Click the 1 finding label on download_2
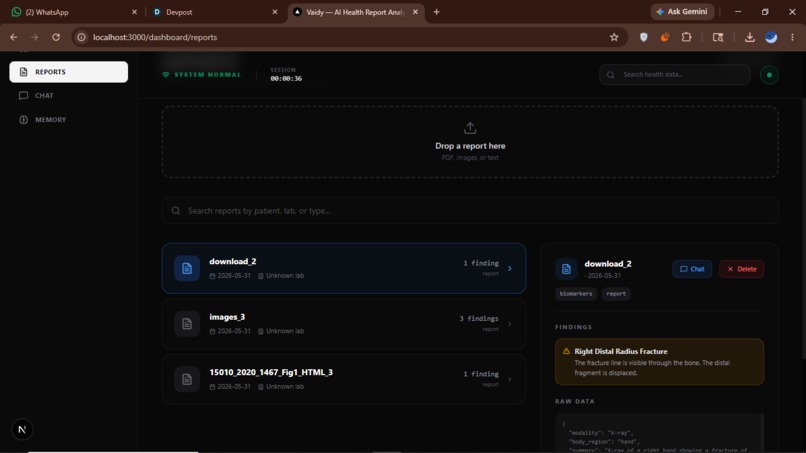Viewport: 806px width, 453px height. pyautogui.click(x=481, y=263)
